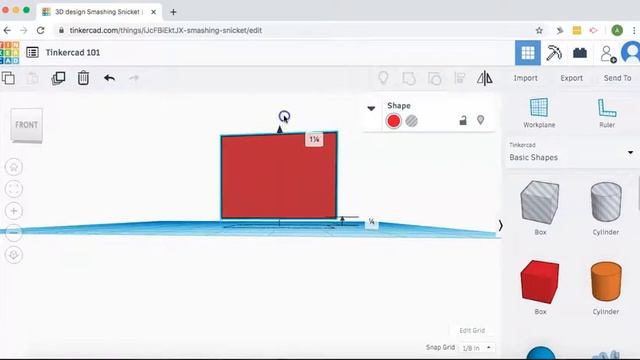Select the Workplane tool

[x=539, y=113]
